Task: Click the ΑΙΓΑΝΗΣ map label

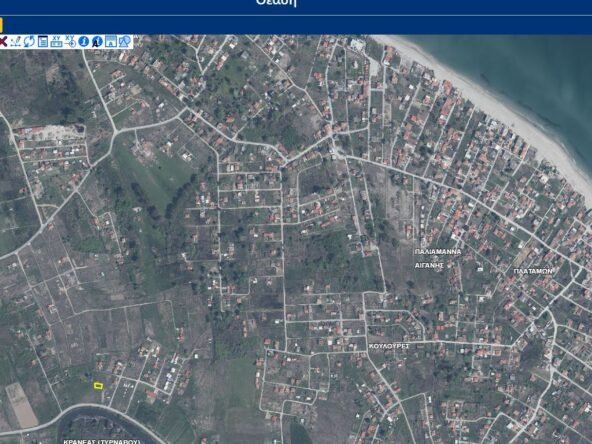Action: [x=429, y=265]
